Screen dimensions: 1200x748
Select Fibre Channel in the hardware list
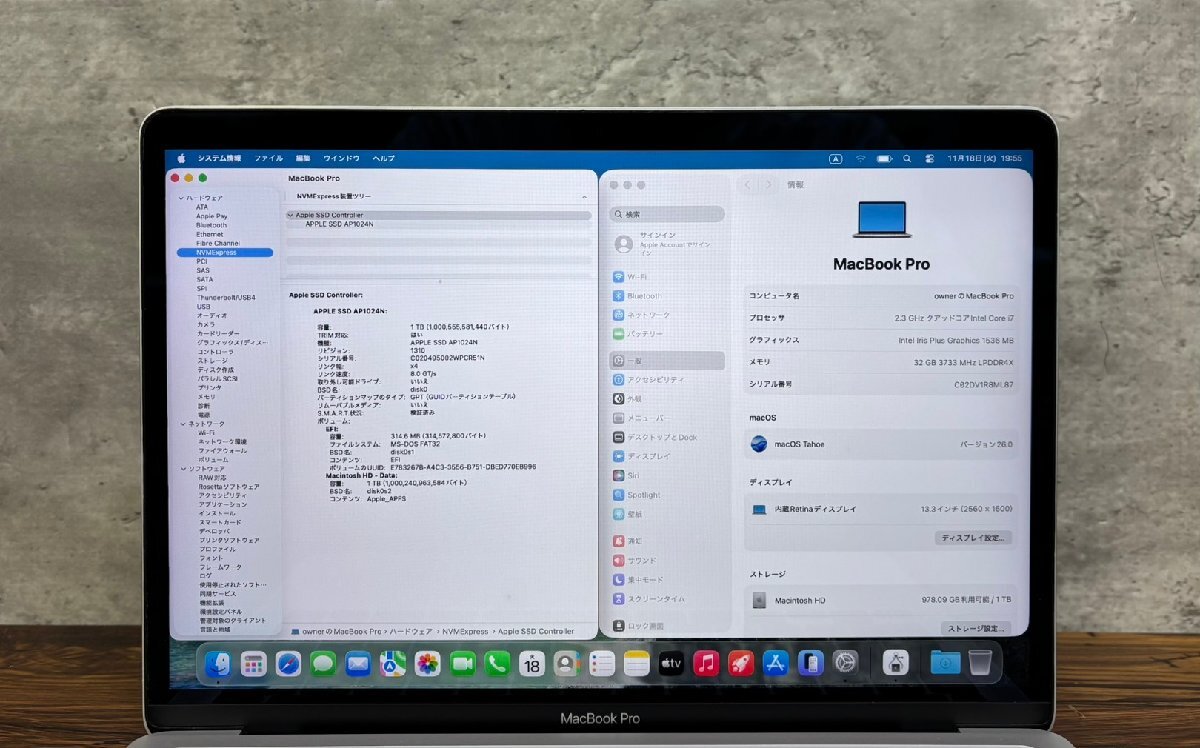point(218,243)
